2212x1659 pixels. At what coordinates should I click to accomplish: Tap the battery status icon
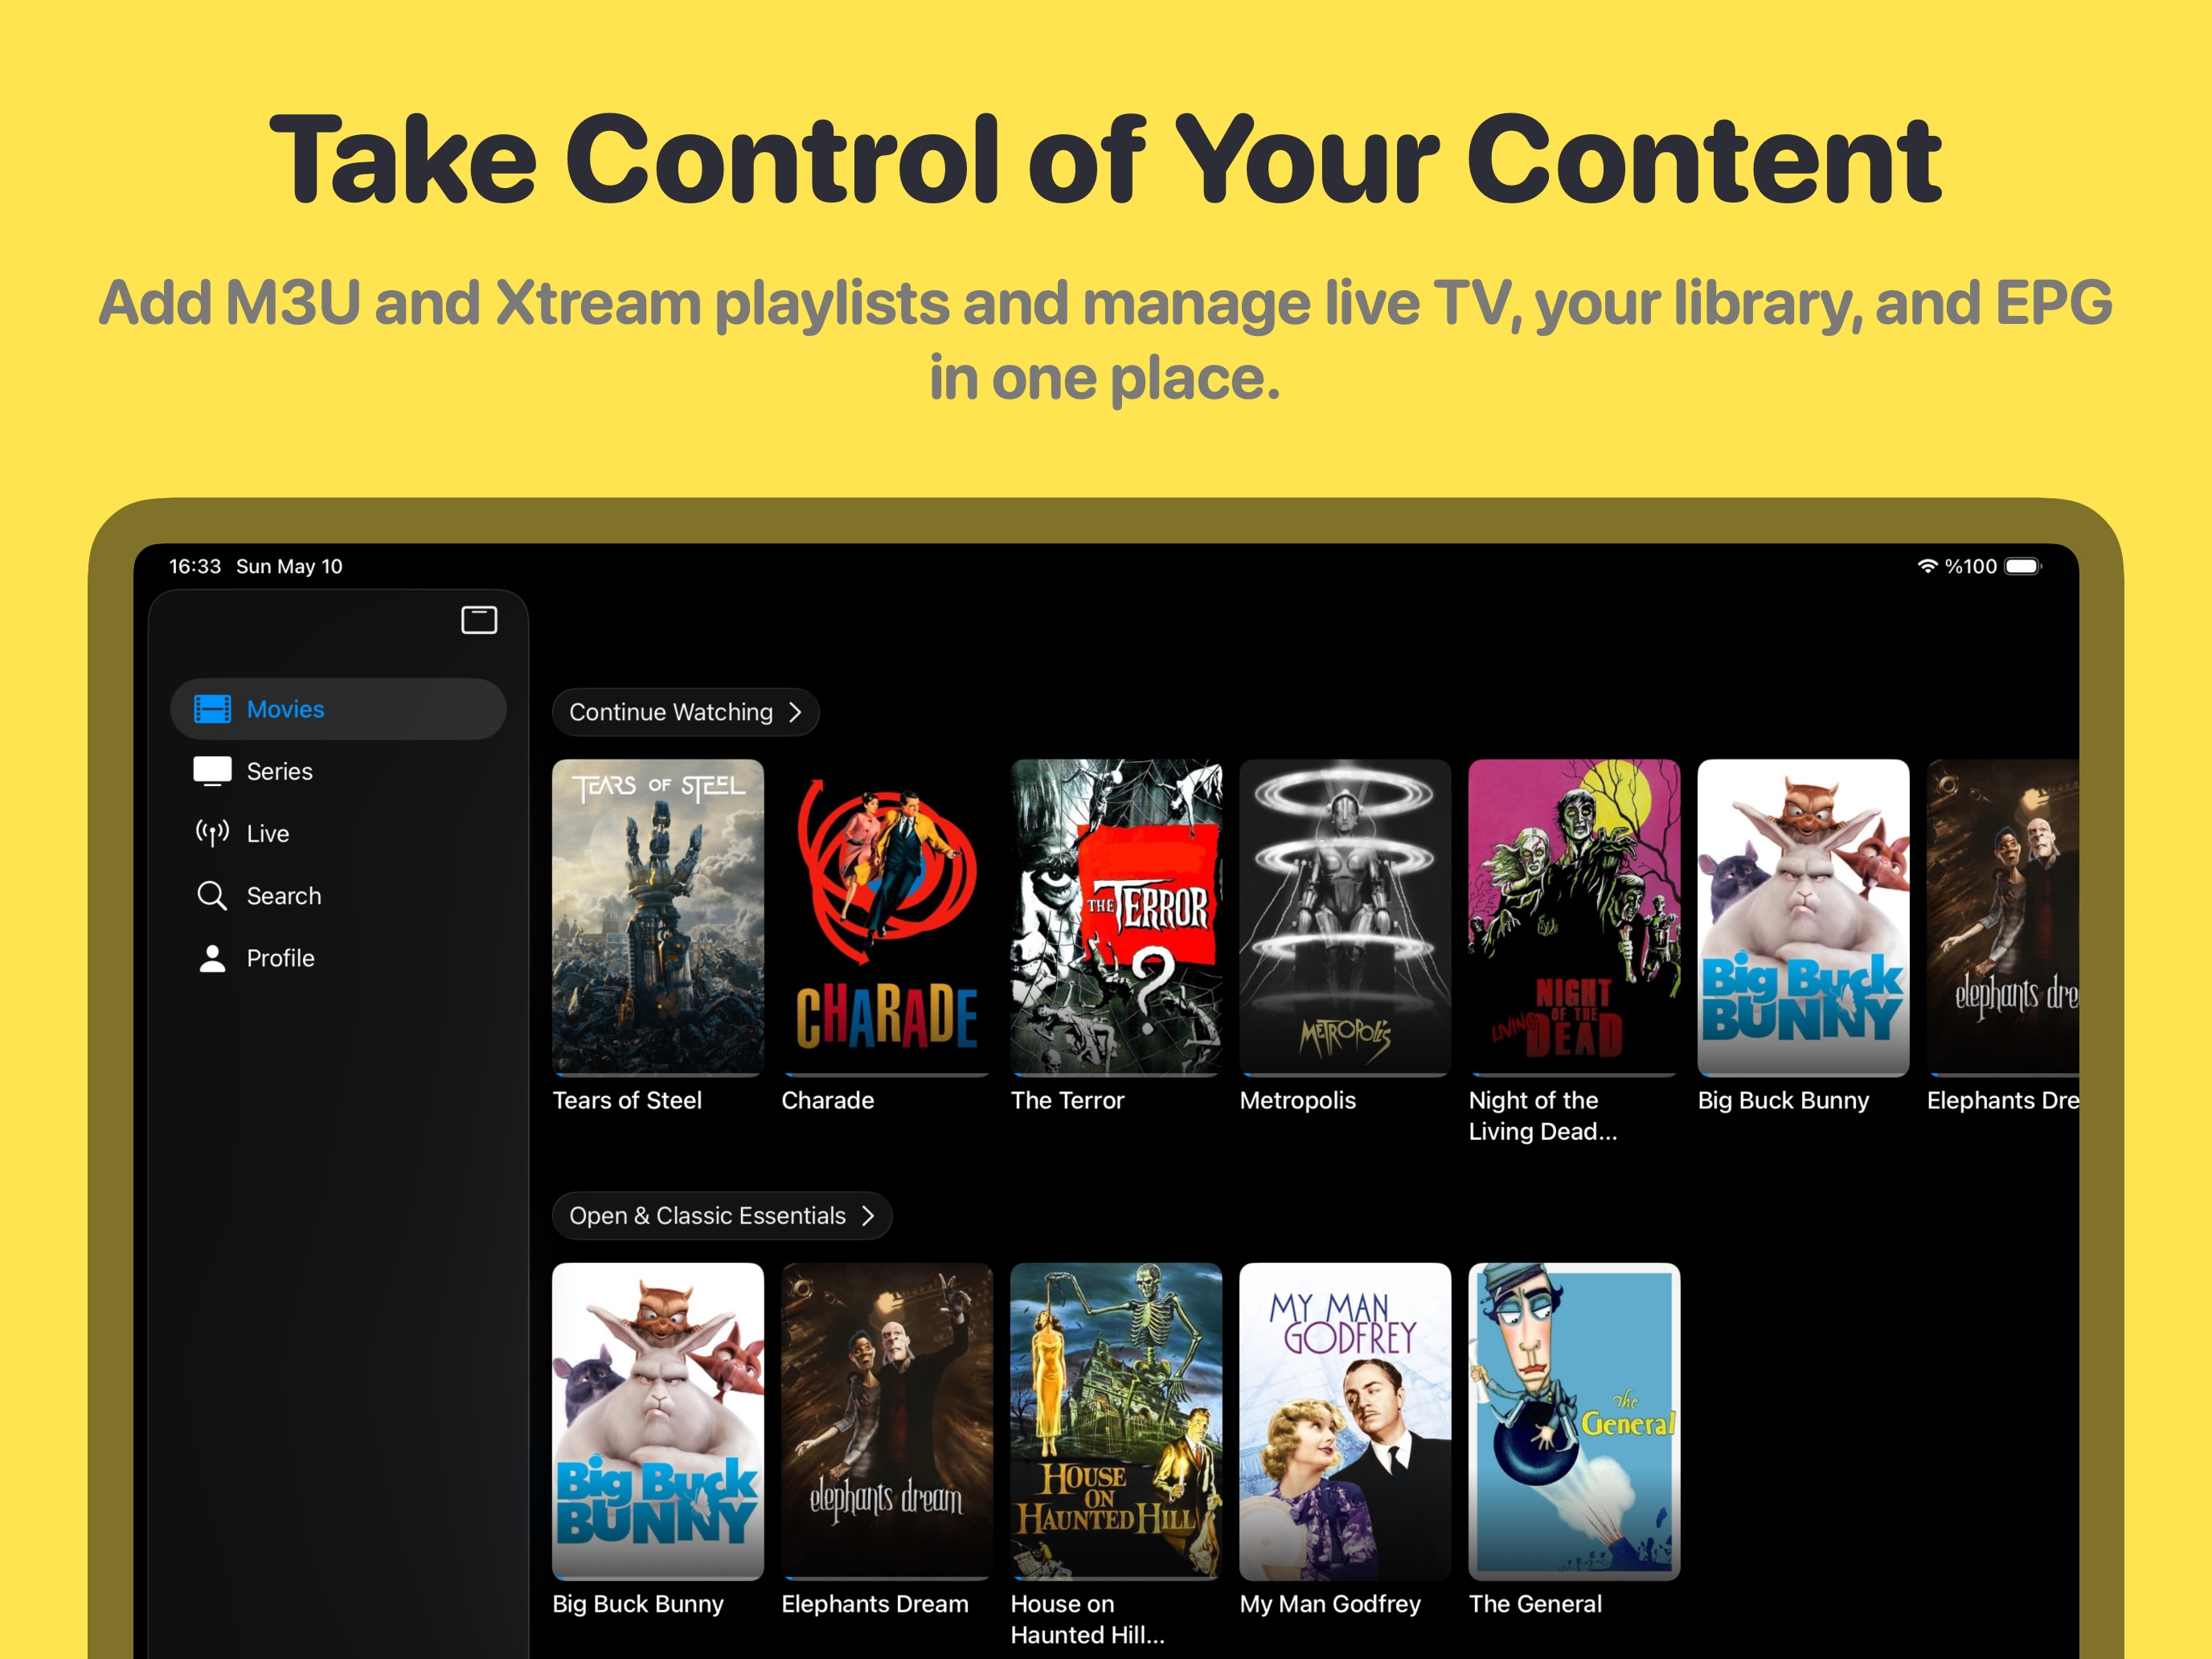[x=2023, y=566]
